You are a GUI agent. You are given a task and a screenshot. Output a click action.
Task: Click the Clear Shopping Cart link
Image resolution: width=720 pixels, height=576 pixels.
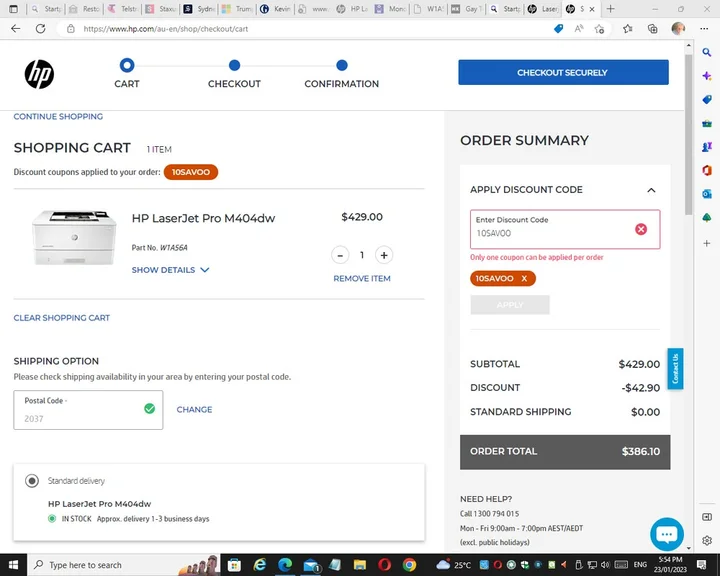click(x=62, y=318)
